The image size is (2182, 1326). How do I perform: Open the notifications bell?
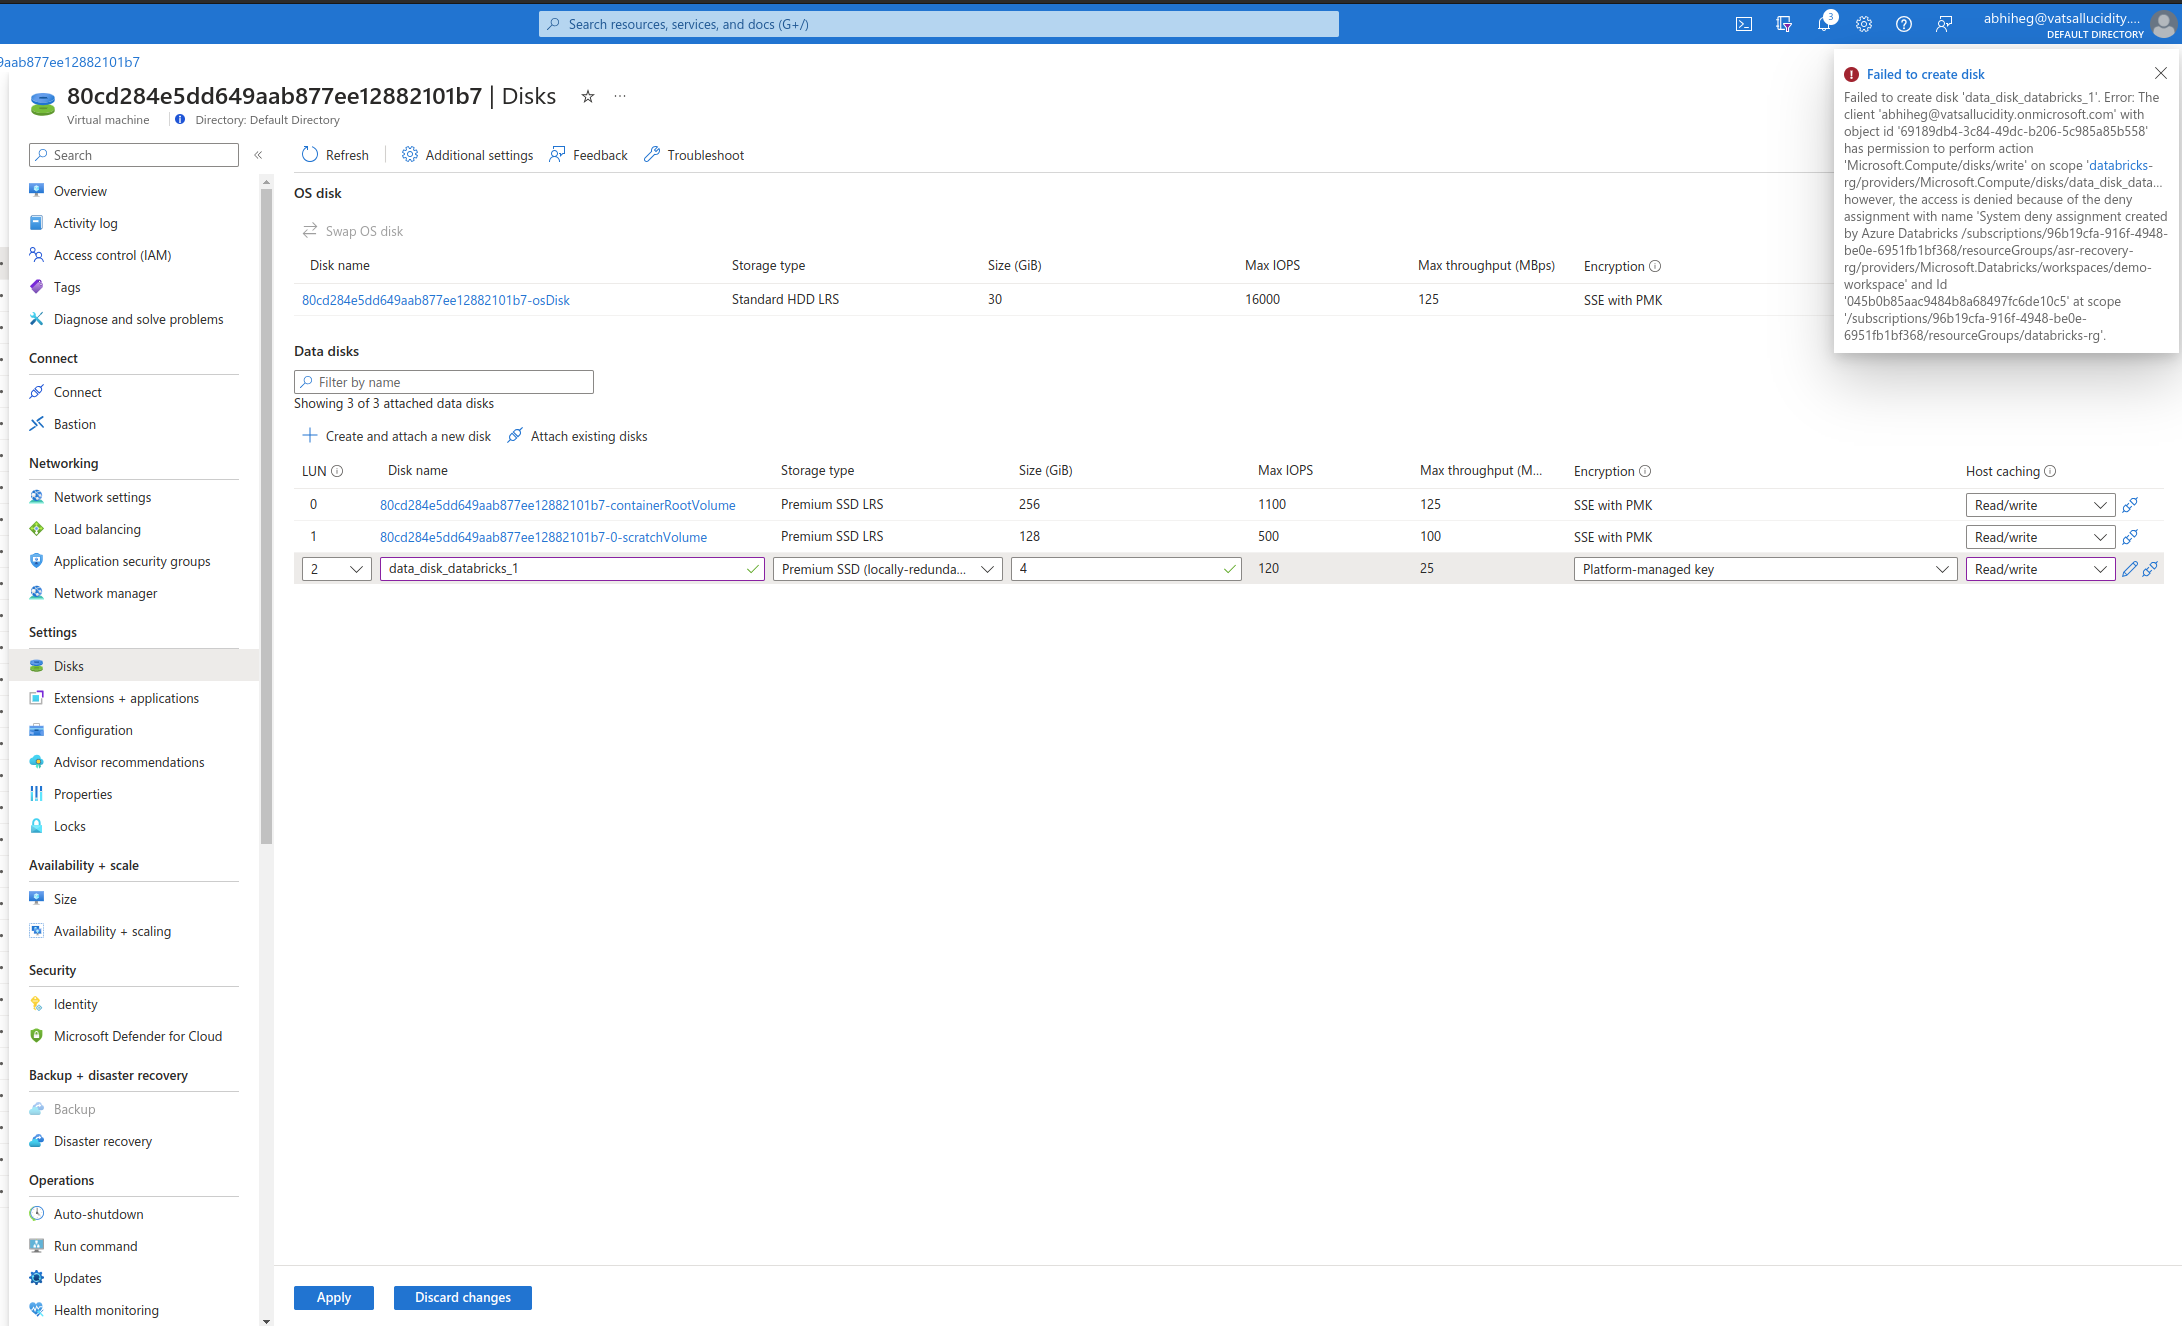click(x=1824, y=23)
